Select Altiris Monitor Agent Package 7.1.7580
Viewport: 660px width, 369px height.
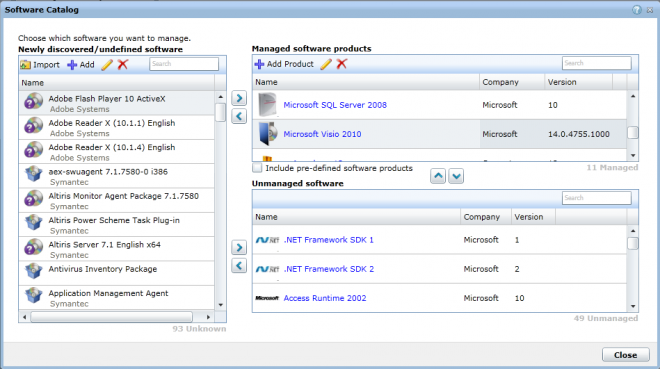(117, 201)
